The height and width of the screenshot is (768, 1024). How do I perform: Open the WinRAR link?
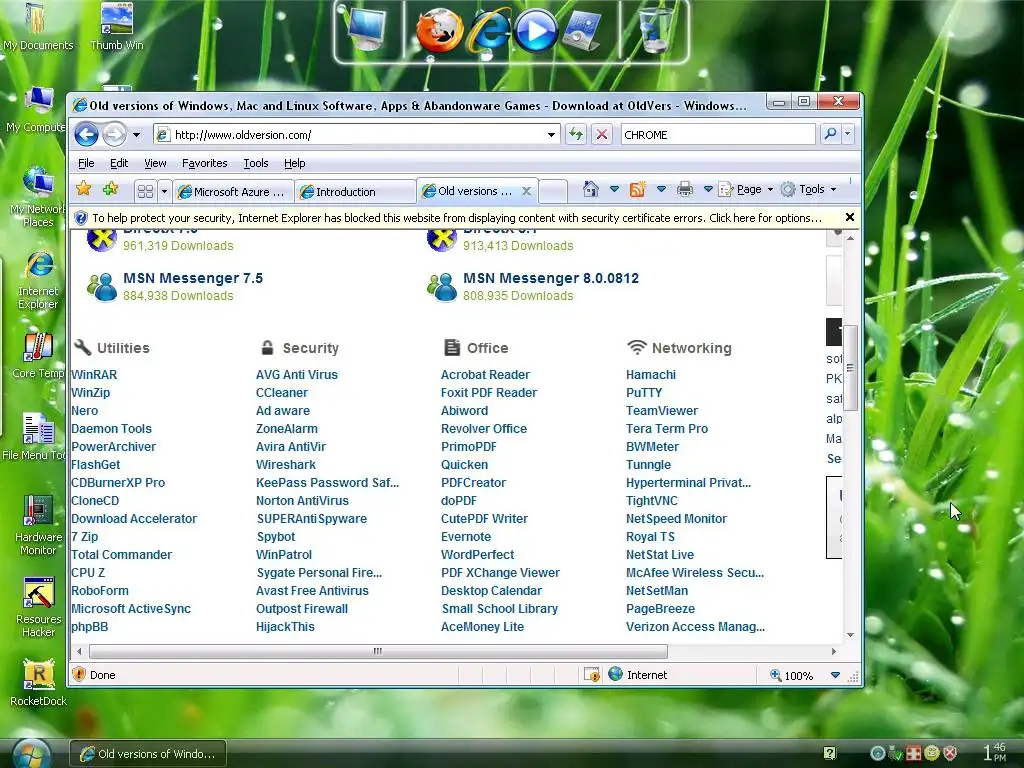point(94,375)
